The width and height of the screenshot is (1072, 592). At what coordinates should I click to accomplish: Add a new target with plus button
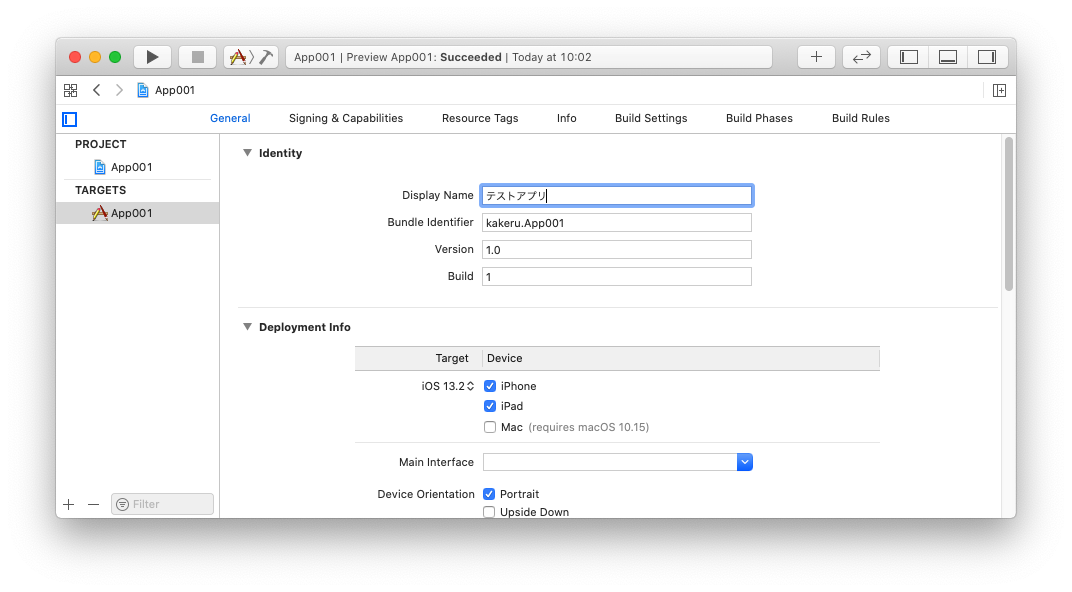(68, 504)
